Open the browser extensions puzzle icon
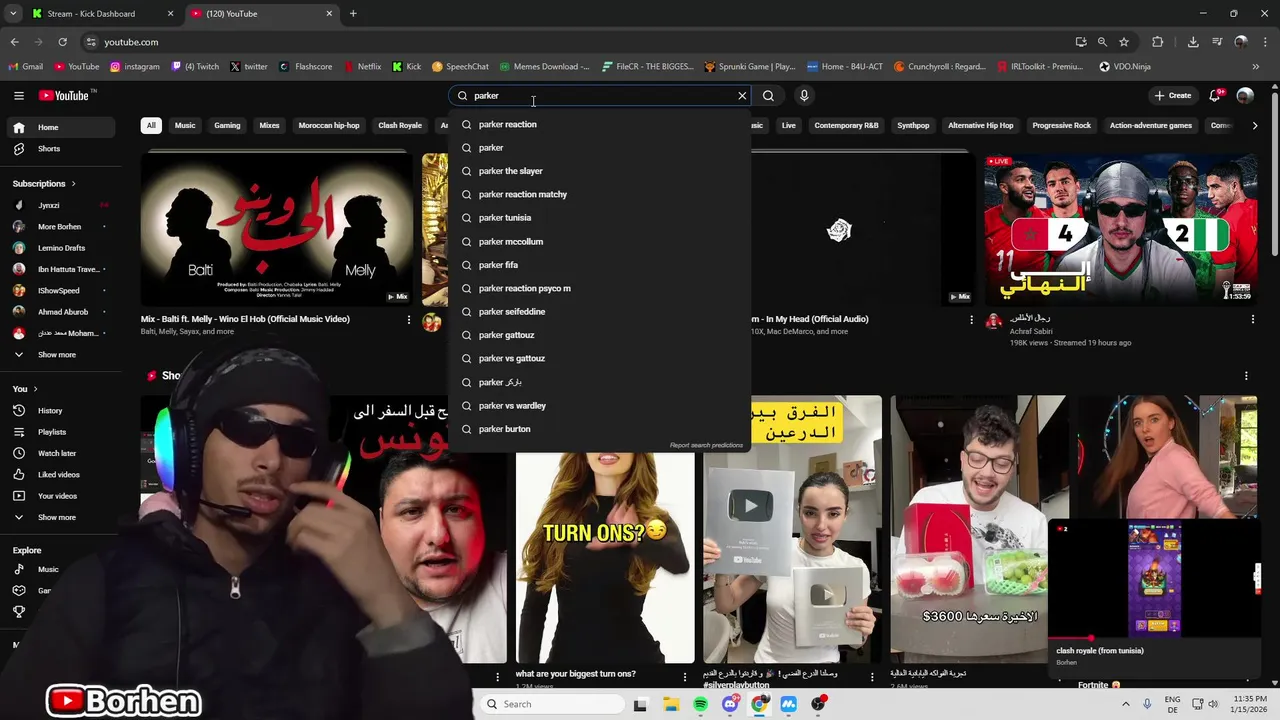 1158,42
